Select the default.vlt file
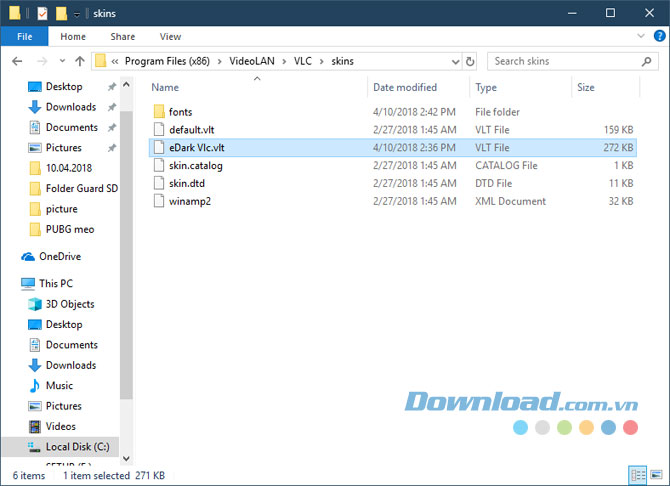This screenshot has height=486, width=670. click(191, 130)
